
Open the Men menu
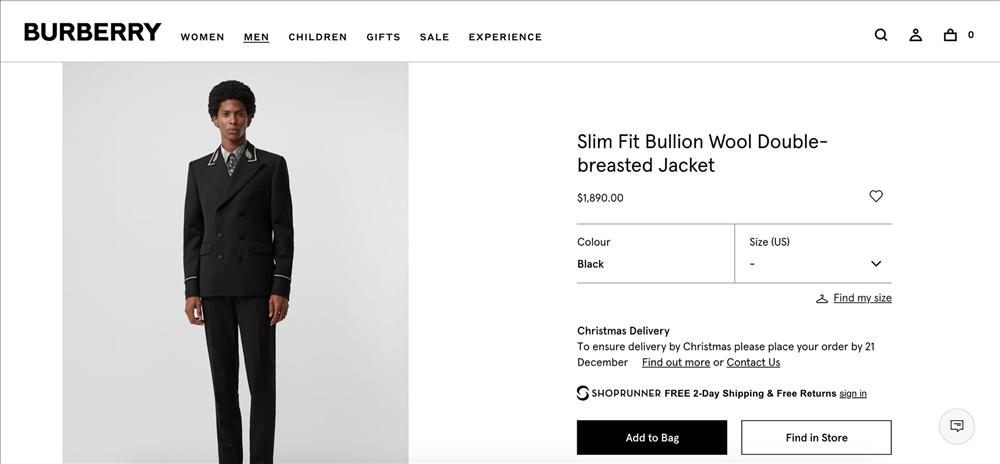(256, 37)
